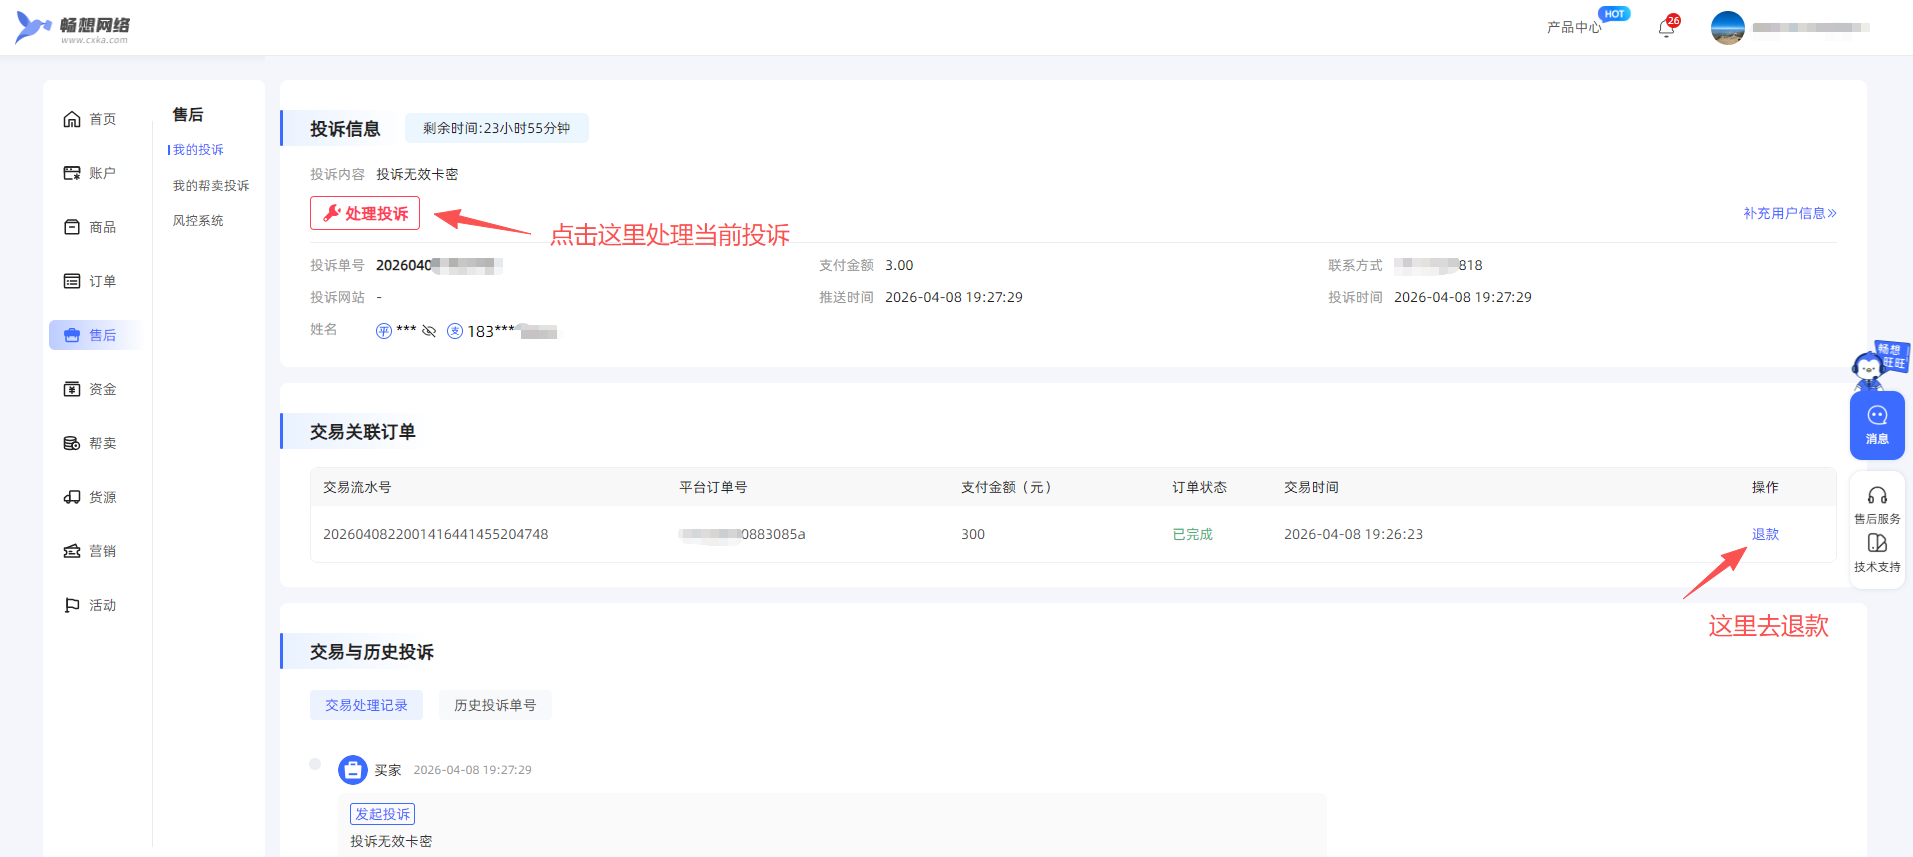The width and height of the screenshot is (1913, 857).
Task: Open the 消息 chat widget
Action: coord(1877,425)
